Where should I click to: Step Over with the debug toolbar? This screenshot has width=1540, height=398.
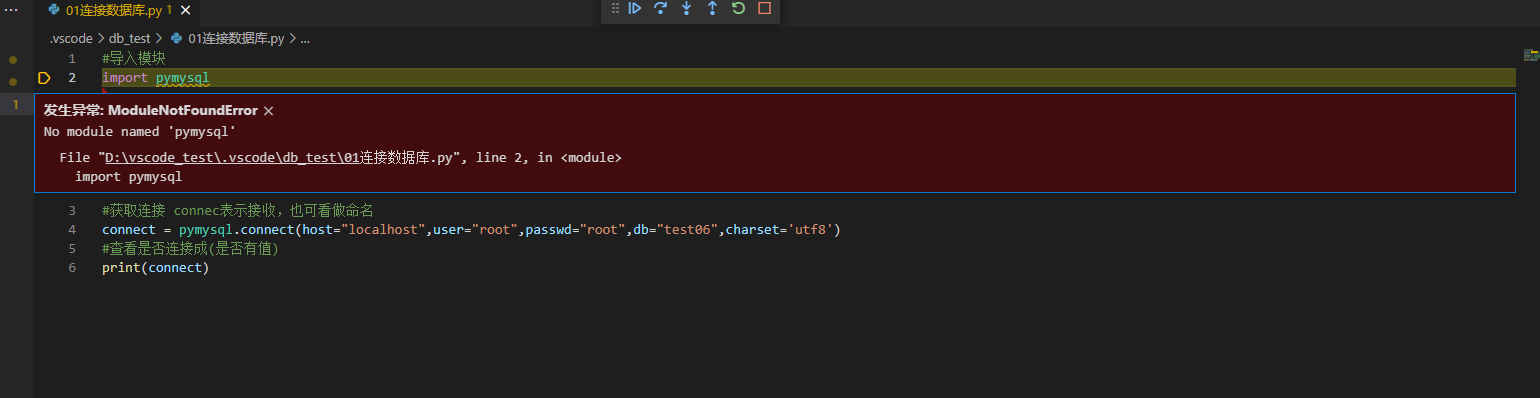661,8
